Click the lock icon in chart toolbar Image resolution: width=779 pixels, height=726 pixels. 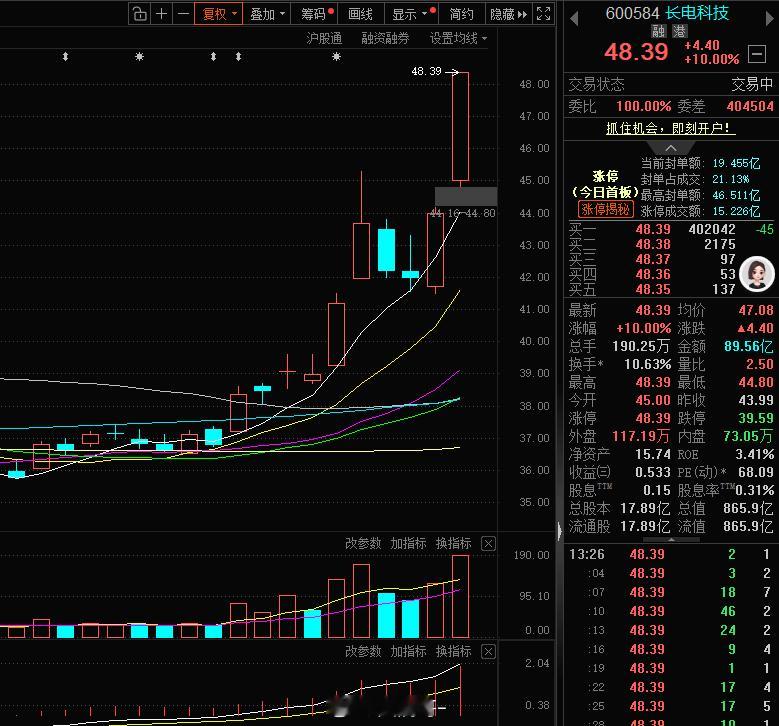pyautogui.click(x=140, y=13)
